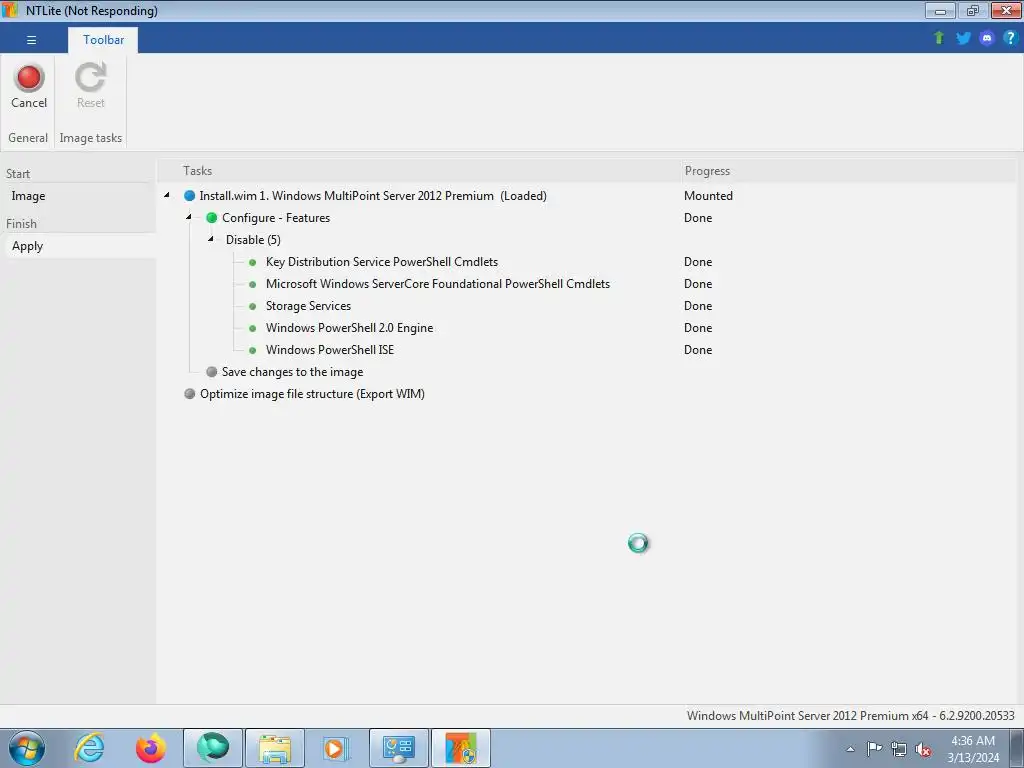
Task: Click the Mounted progress value
Action: [709, 196]
